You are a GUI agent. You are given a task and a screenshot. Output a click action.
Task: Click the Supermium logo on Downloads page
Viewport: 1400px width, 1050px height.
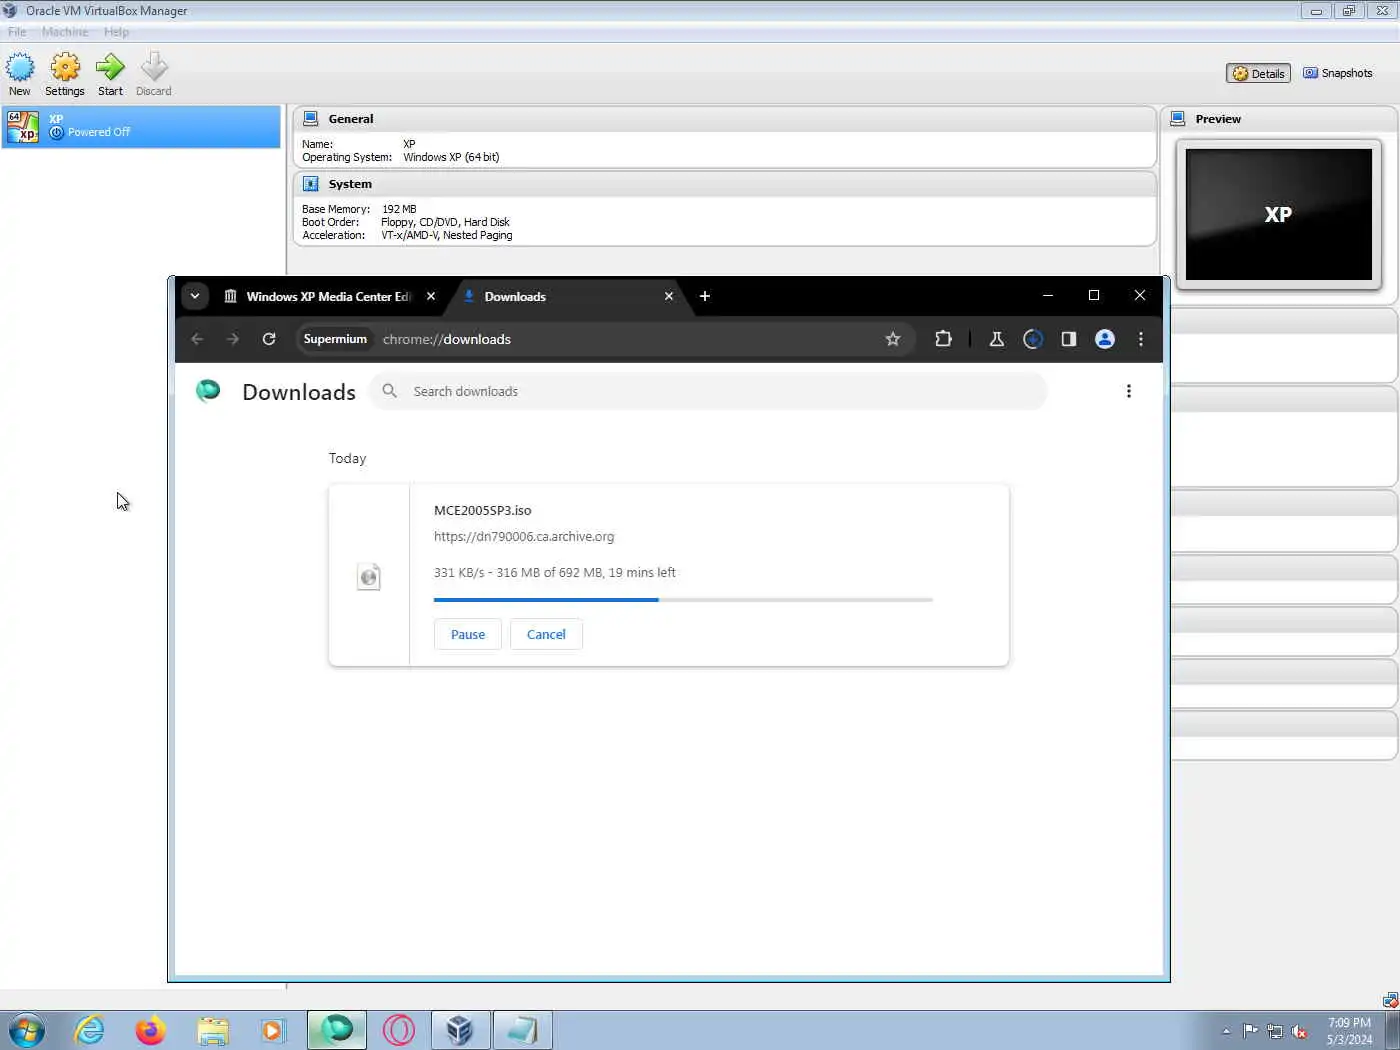click(x=208, y=391)
